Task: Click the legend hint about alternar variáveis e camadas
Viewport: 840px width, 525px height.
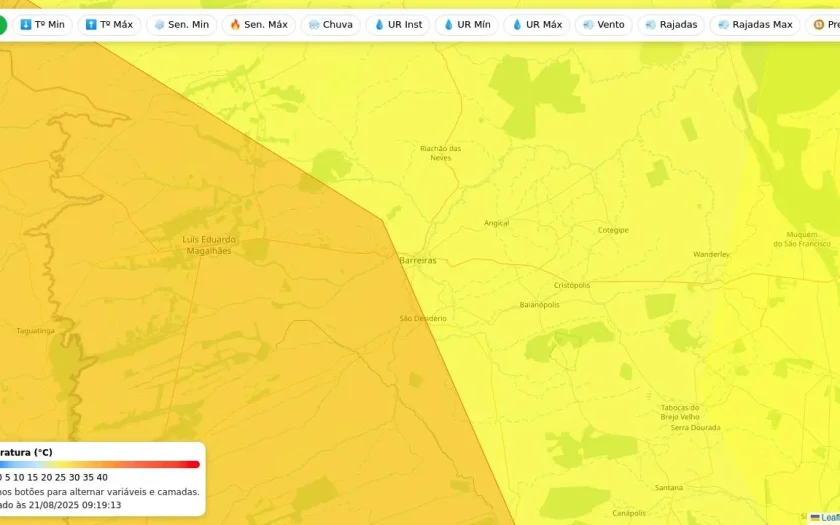Action: [x=100, y=491]
